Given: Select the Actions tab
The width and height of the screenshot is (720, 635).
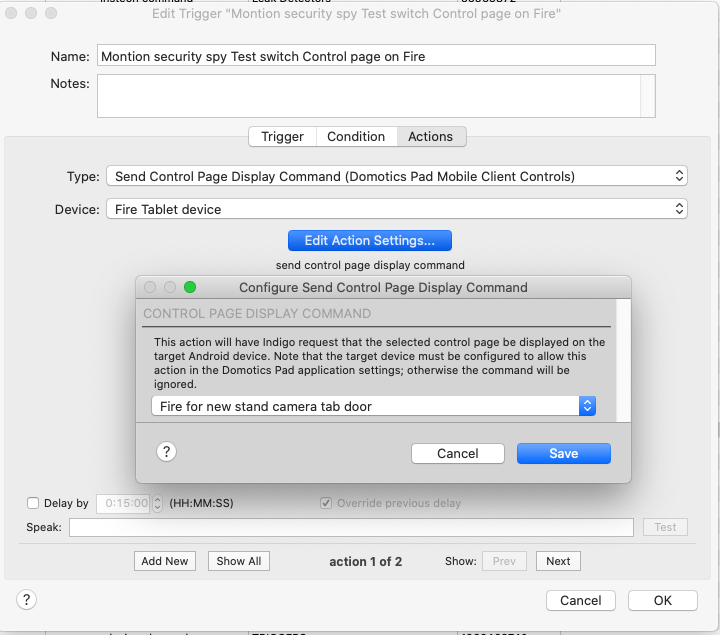Looking at the screenshot, I should pos(431,137).
